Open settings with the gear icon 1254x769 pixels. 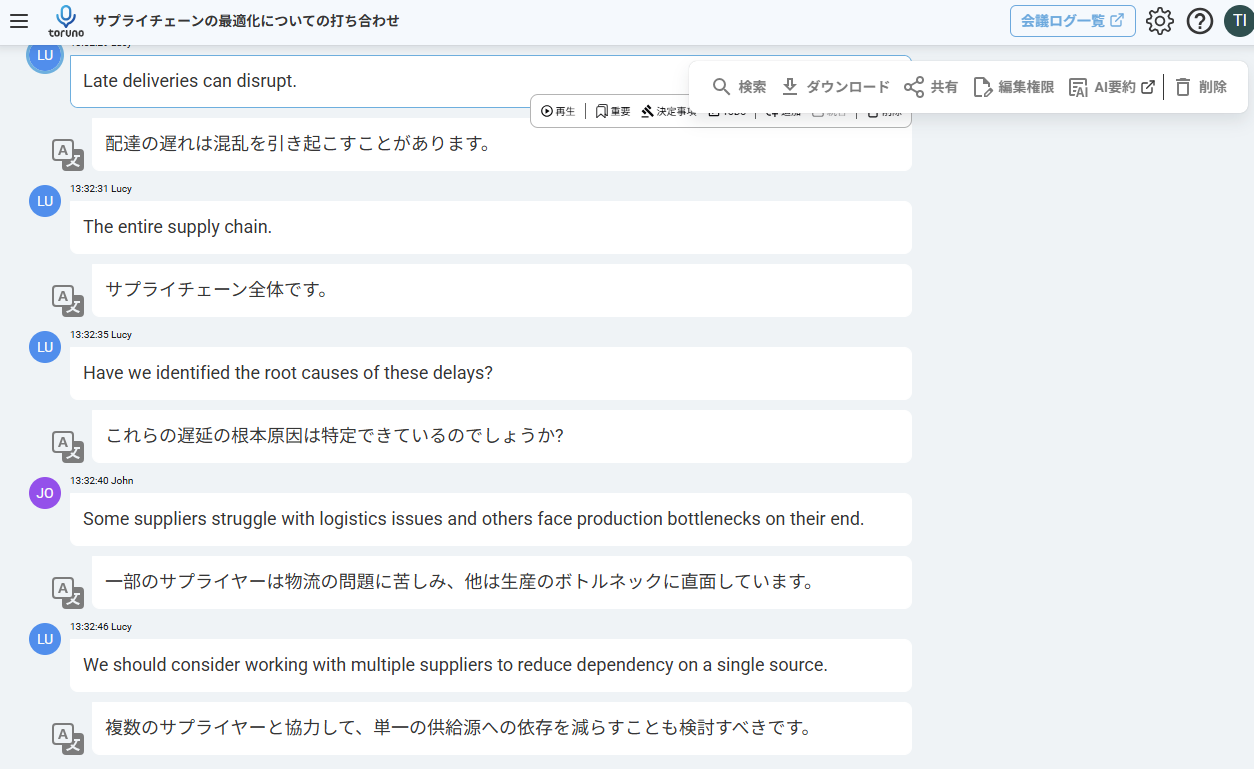click(1160, 21)
